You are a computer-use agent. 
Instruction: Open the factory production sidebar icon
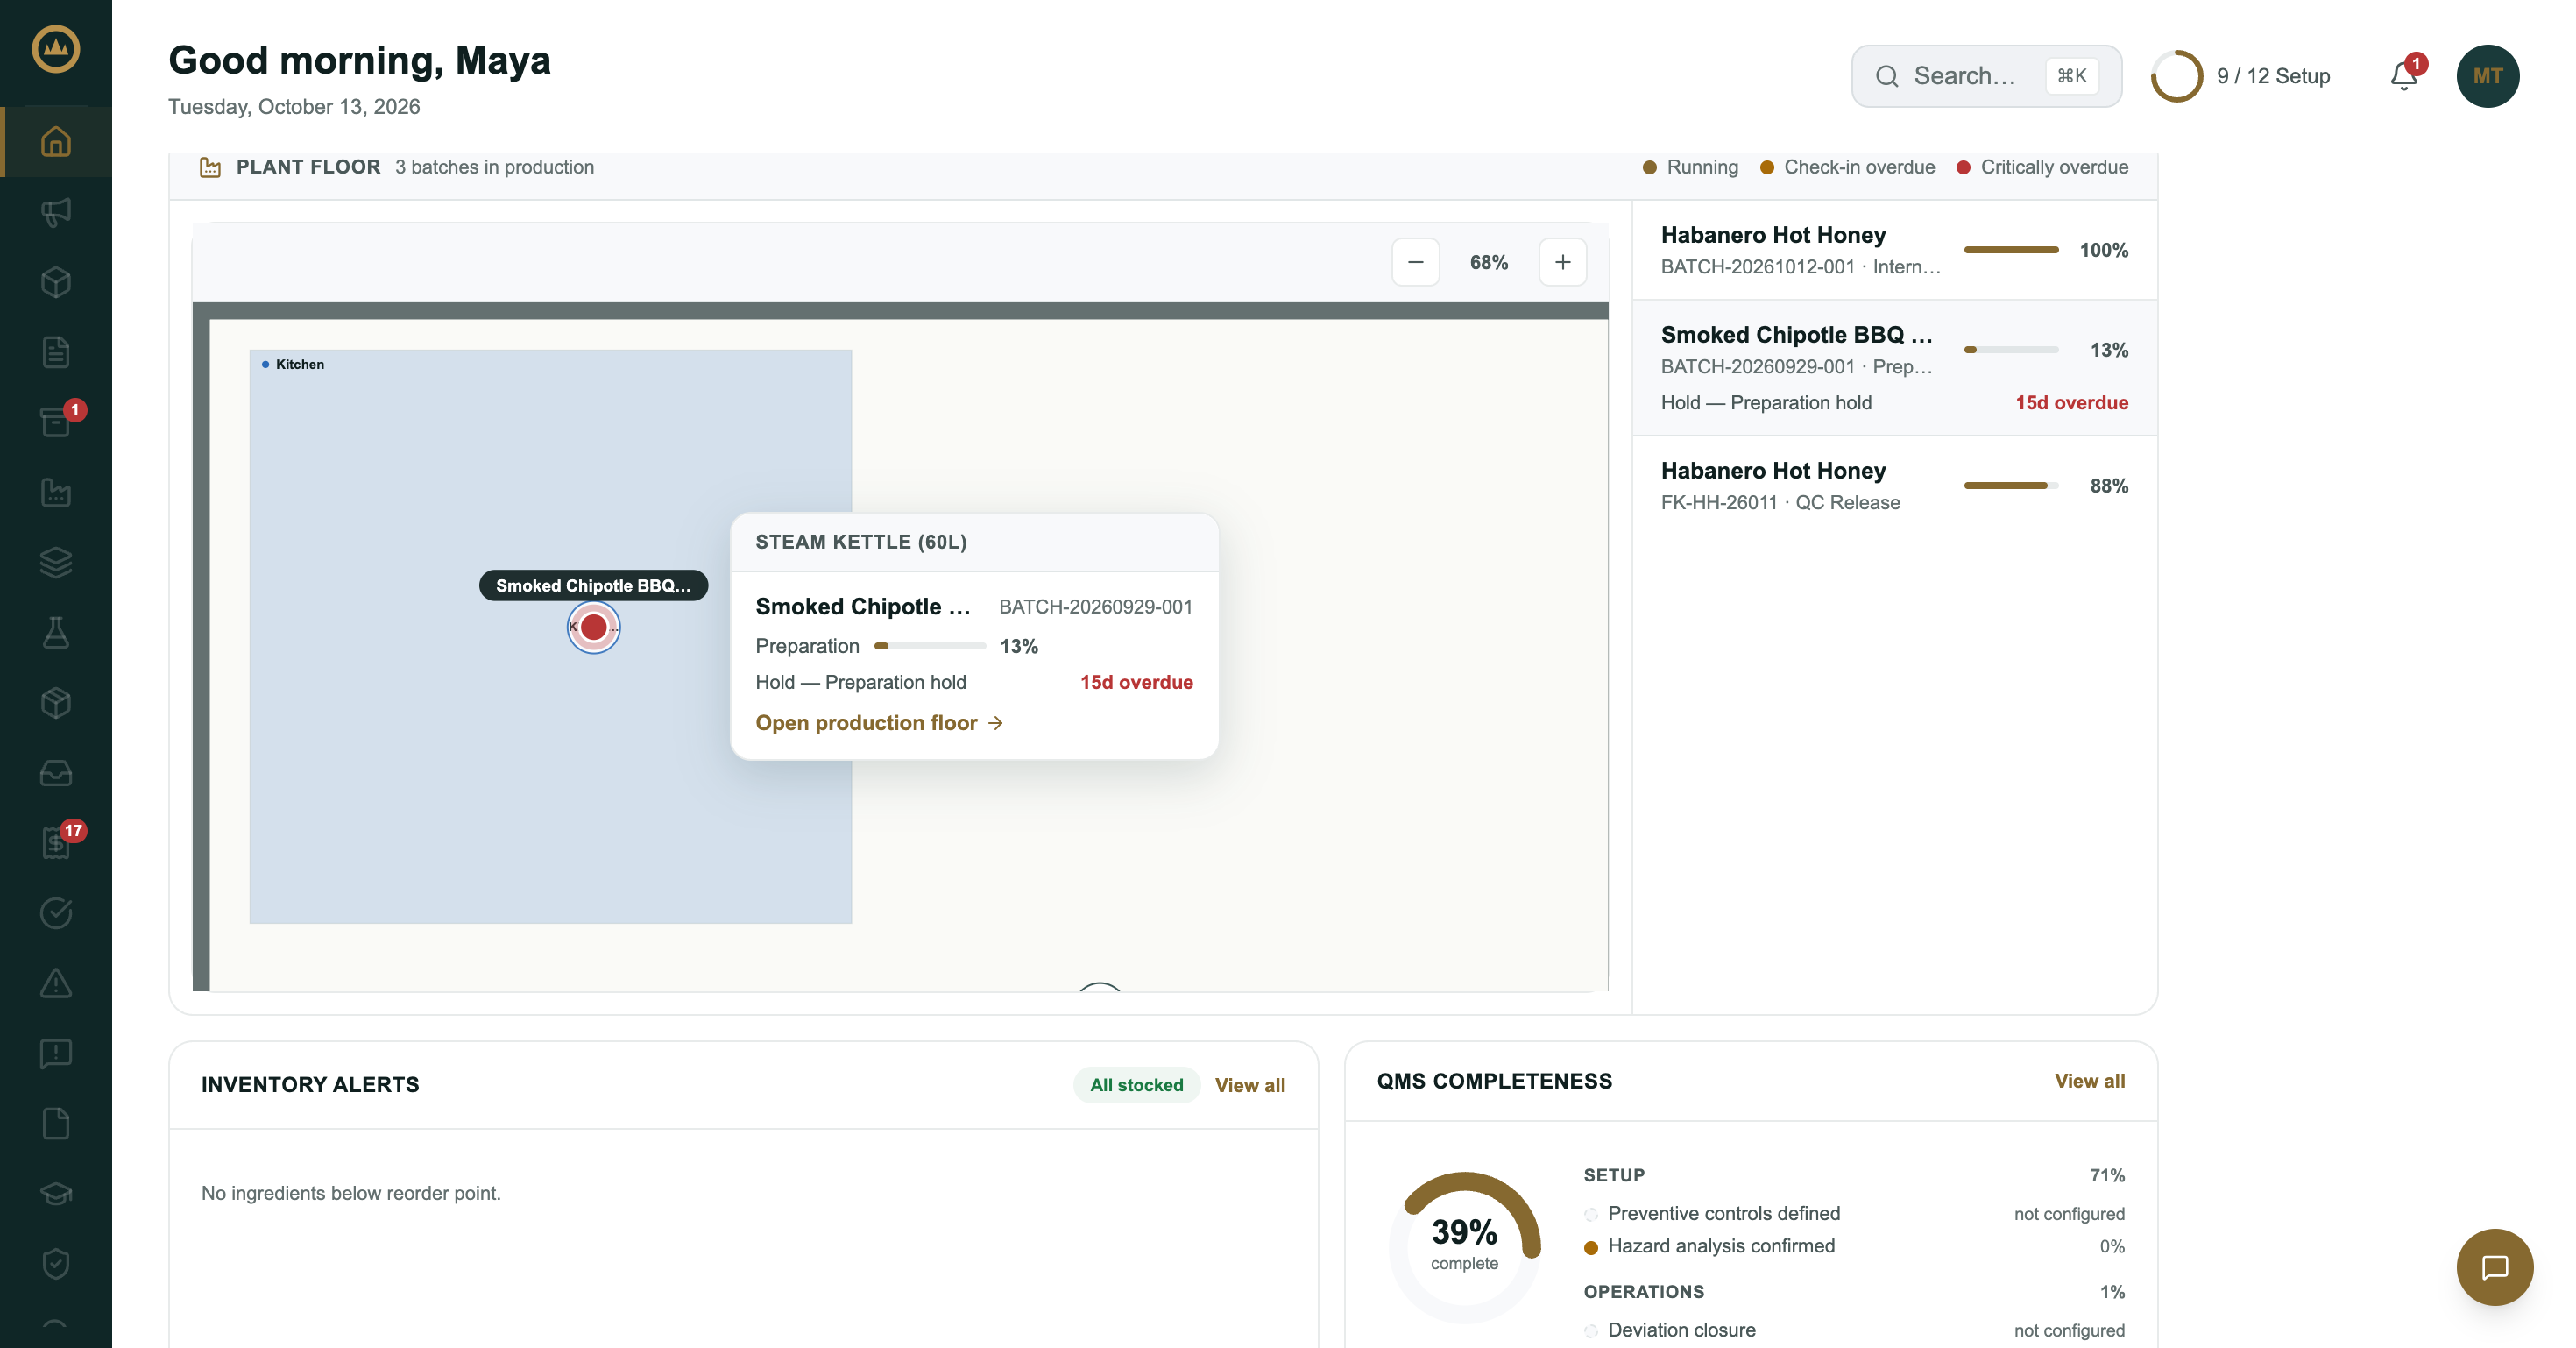56,492
